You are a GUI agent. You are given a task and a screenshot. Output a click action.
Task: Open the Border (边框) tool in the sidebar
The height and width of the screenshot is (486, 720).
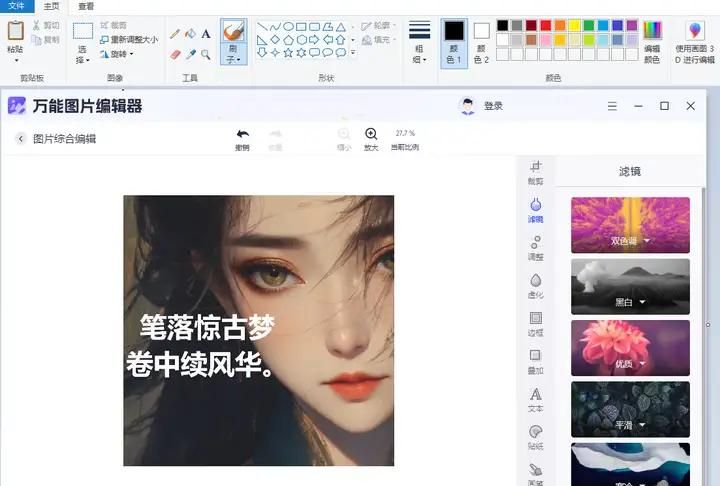pos(535,324)
